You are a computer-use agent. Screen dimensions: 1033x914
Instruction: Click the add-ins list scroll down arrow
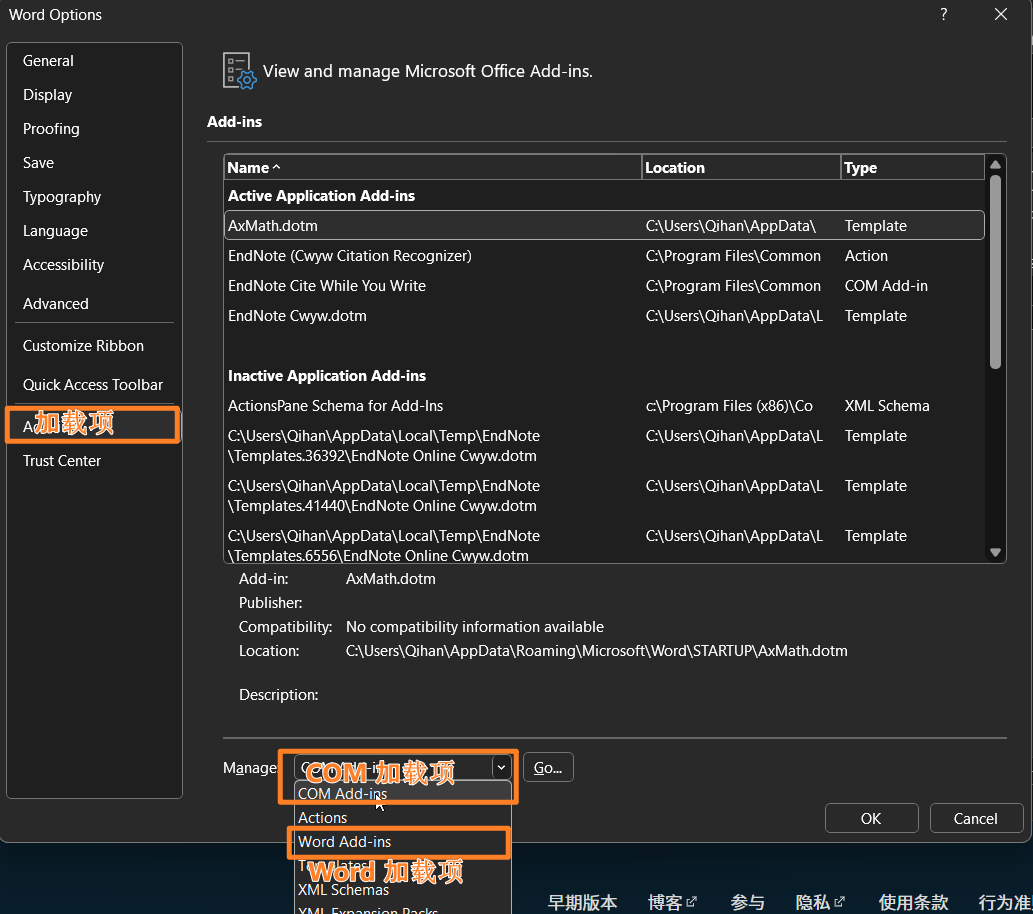[995, 552]
